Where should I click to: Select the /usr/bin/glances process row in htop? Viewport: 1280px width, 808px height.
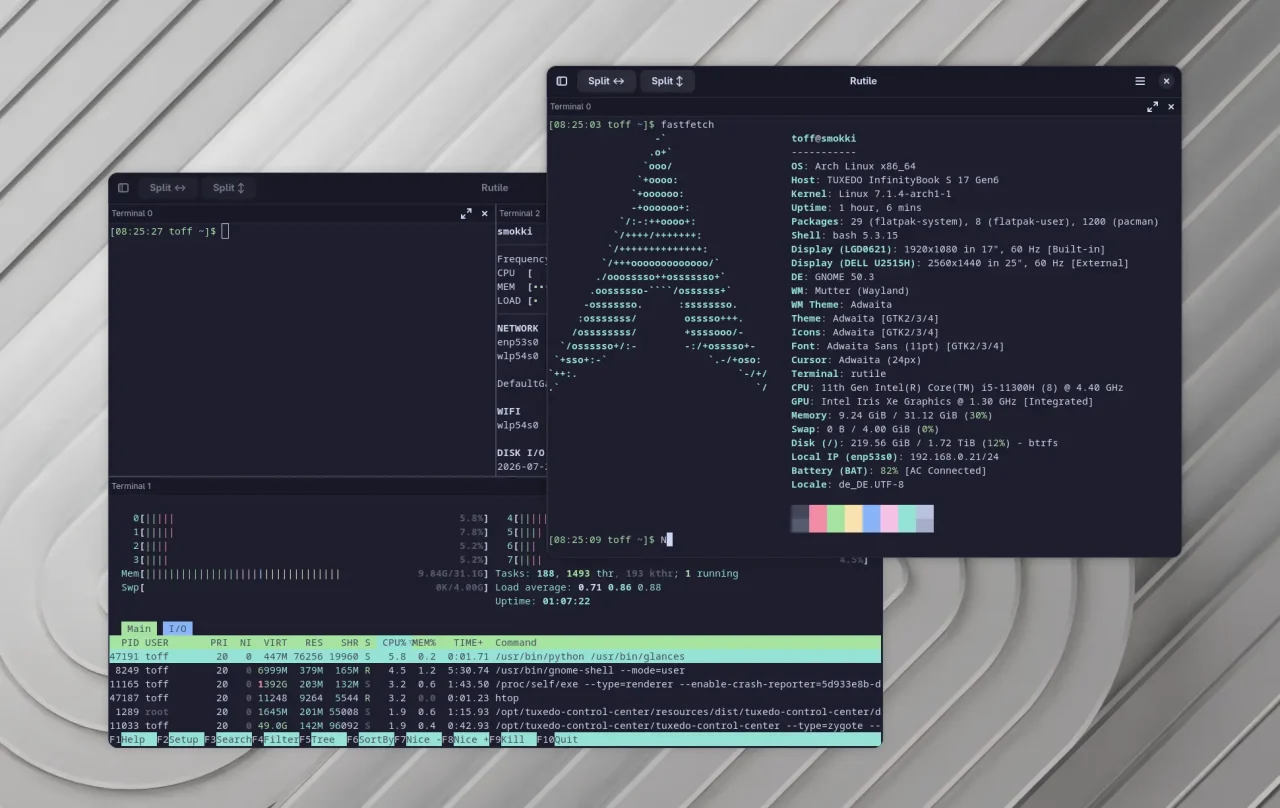(495, 656)
